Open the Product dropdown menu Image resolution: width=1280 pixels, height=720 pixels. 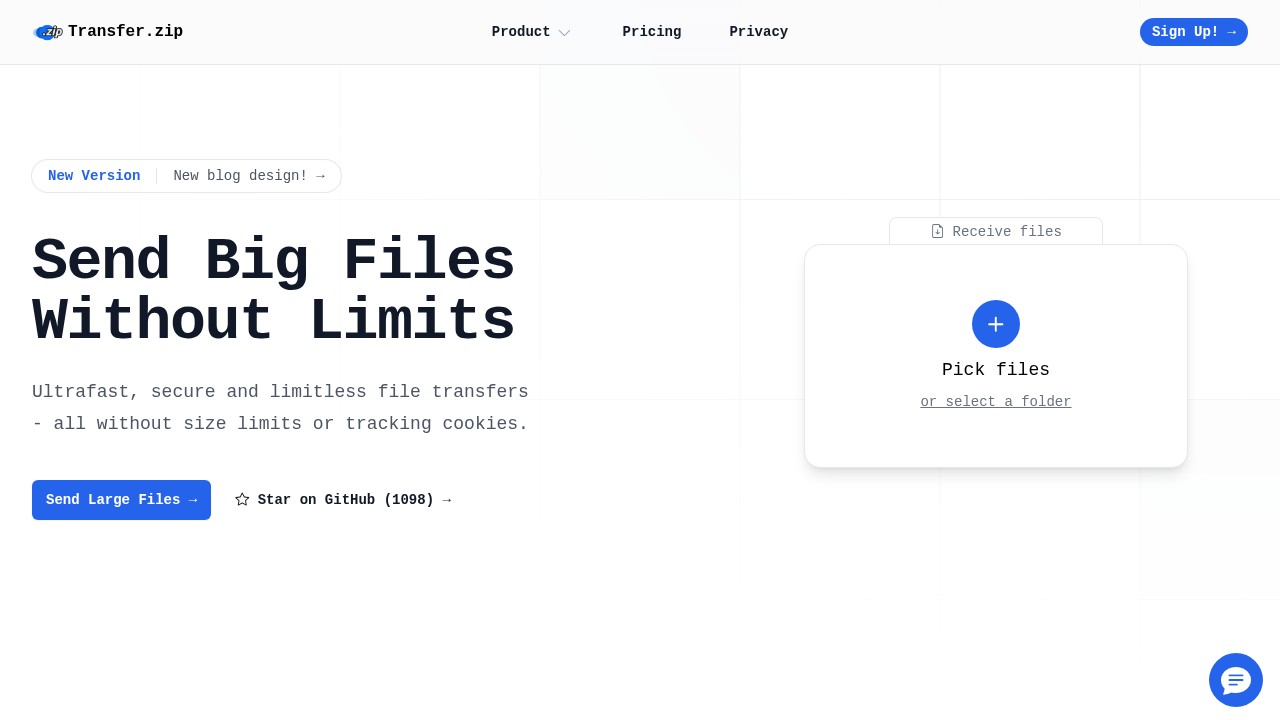(531, 32)
